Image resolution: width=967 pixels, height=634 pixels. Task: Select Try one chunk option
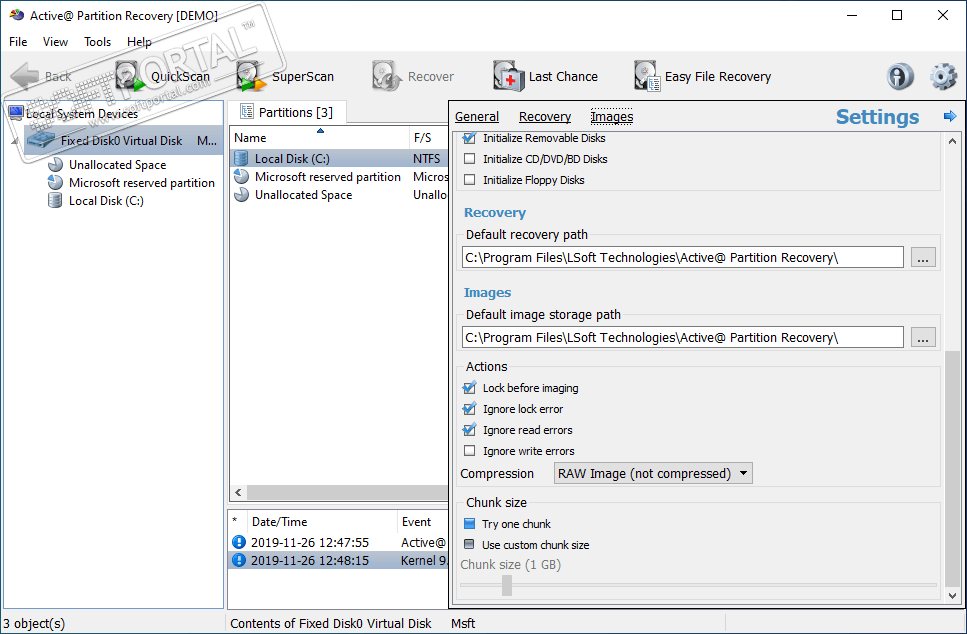(x=469, y=524)
